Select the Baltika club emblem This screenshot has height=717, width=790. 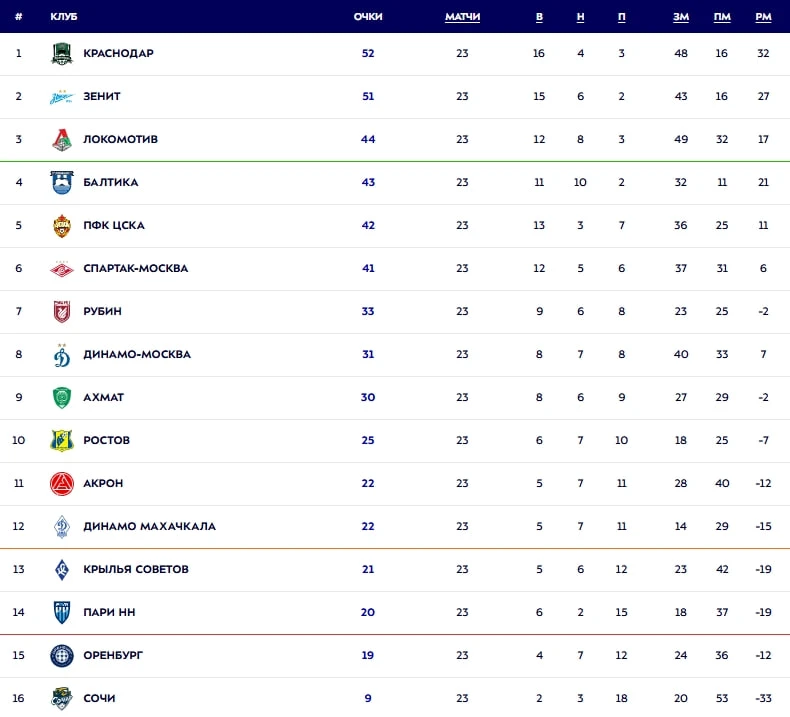62,183
